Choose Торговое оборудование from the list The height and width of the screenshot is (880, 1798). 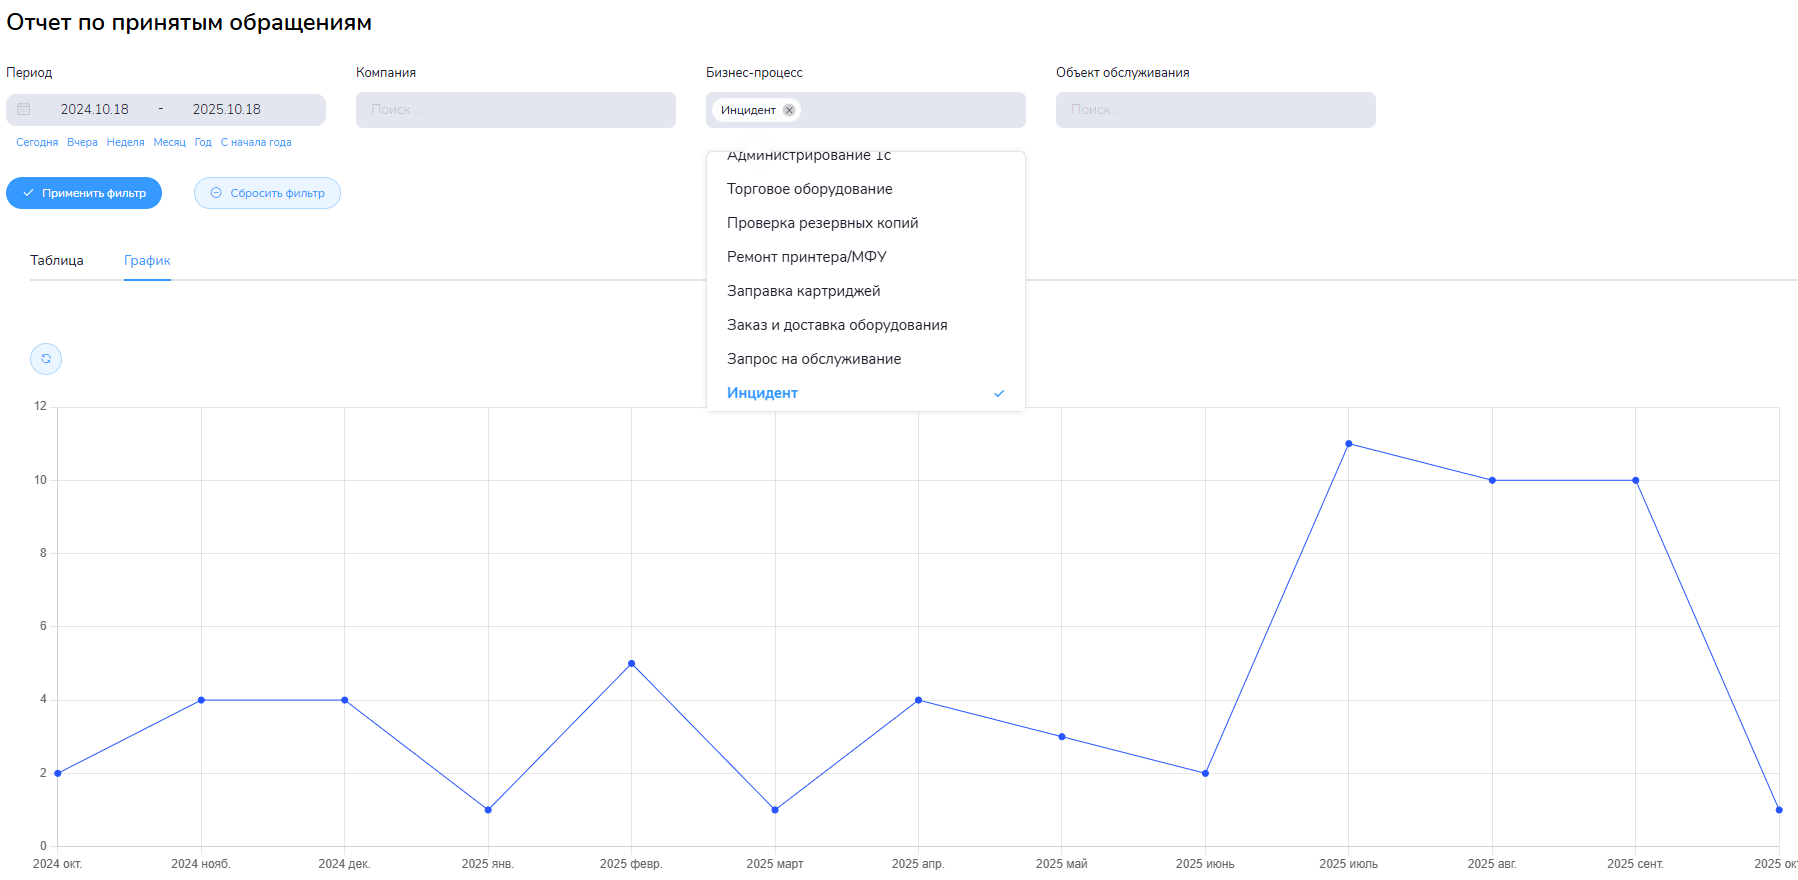coord(809,189)
